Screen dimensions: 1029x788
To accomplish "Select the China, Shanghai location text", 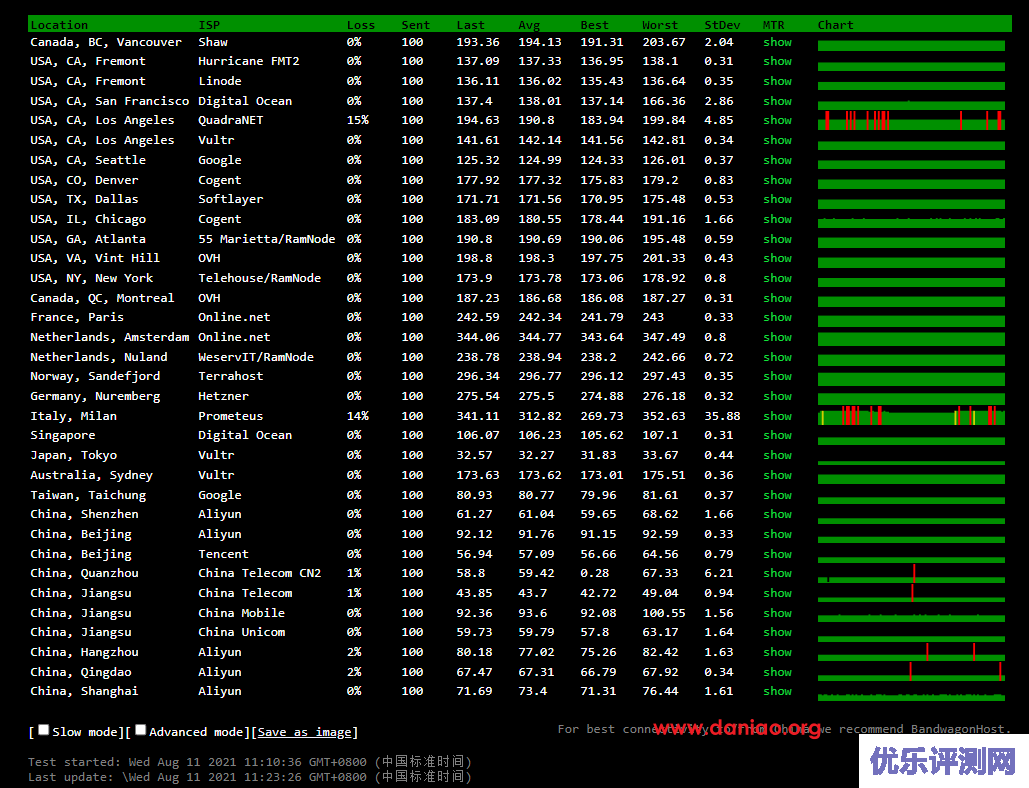I will [84, 692].
